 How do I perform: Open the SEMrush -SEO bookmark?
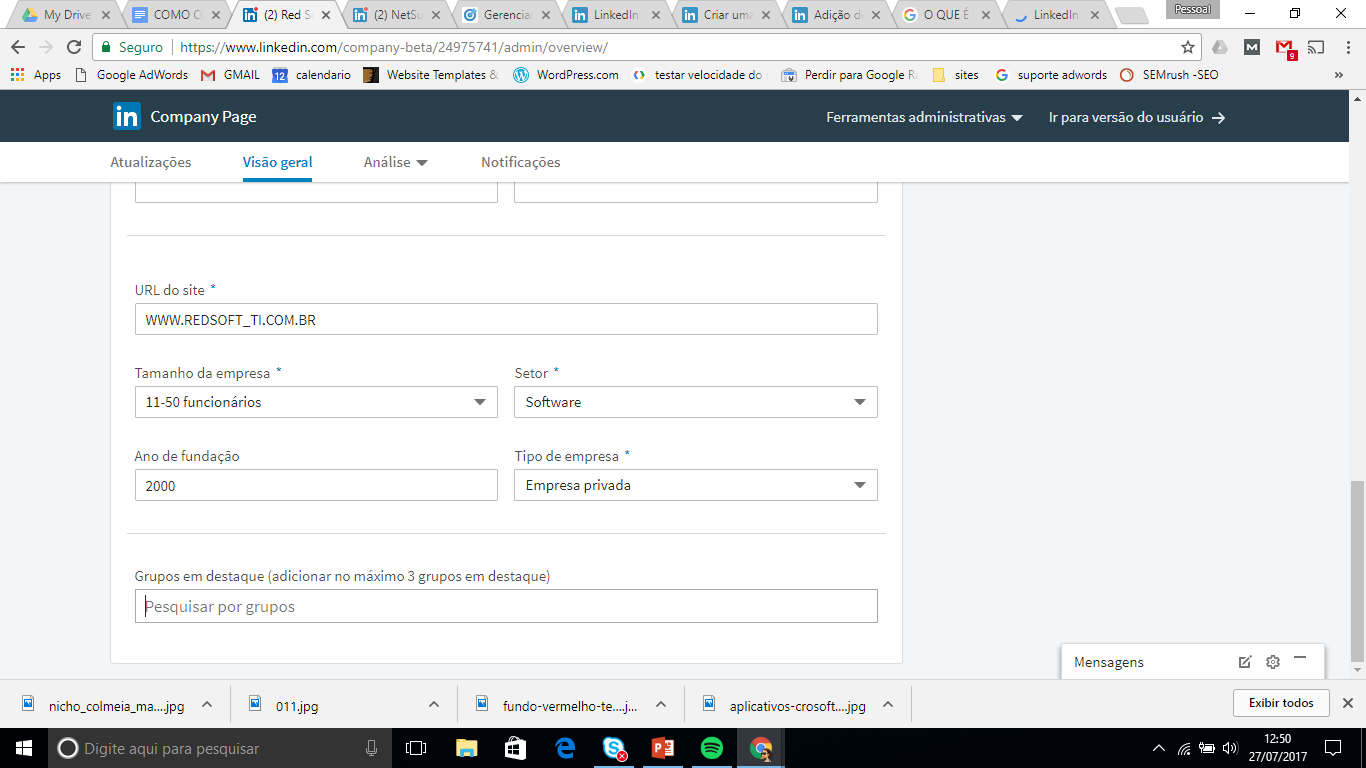[1169, 75]
